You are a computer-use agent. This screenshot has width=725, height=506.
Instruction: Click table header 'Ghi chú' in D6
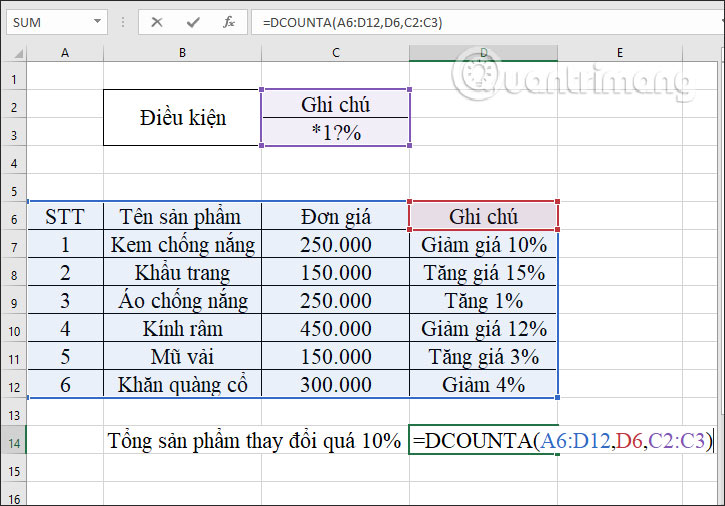(x=483, y=216)
